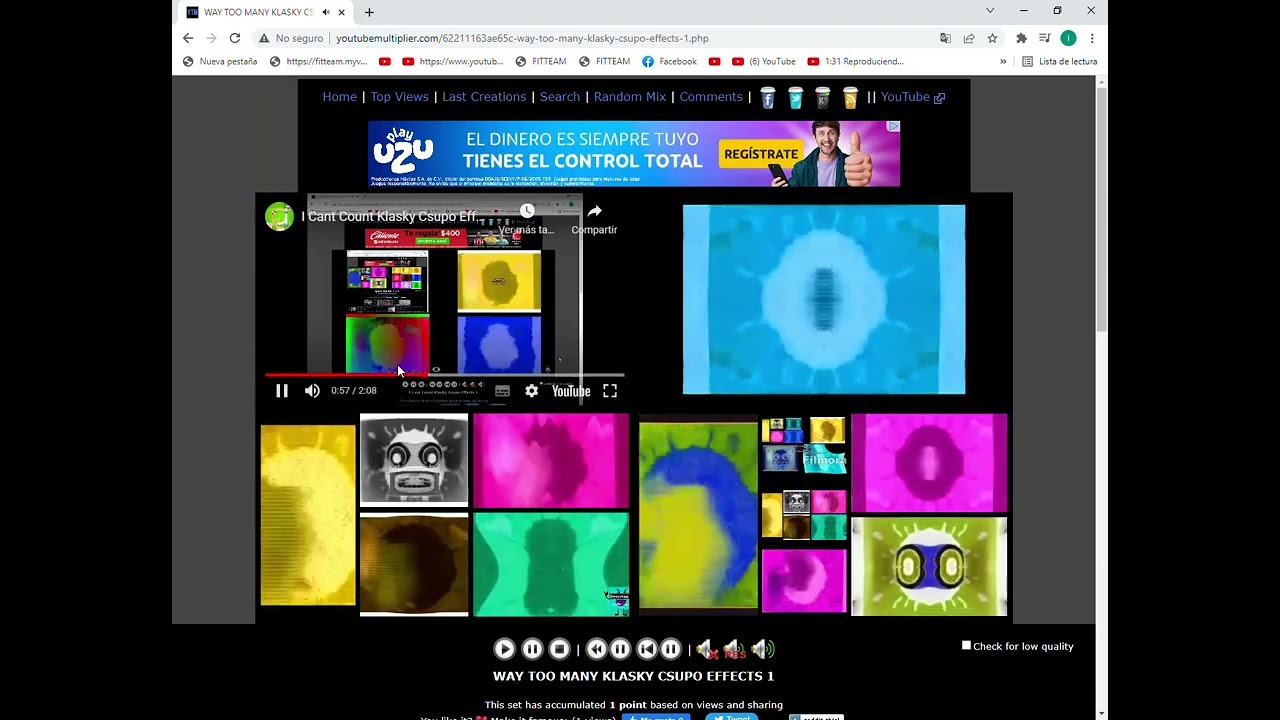Open the Random Mix link
The image size is (1280, 720).
pos(630,97)
